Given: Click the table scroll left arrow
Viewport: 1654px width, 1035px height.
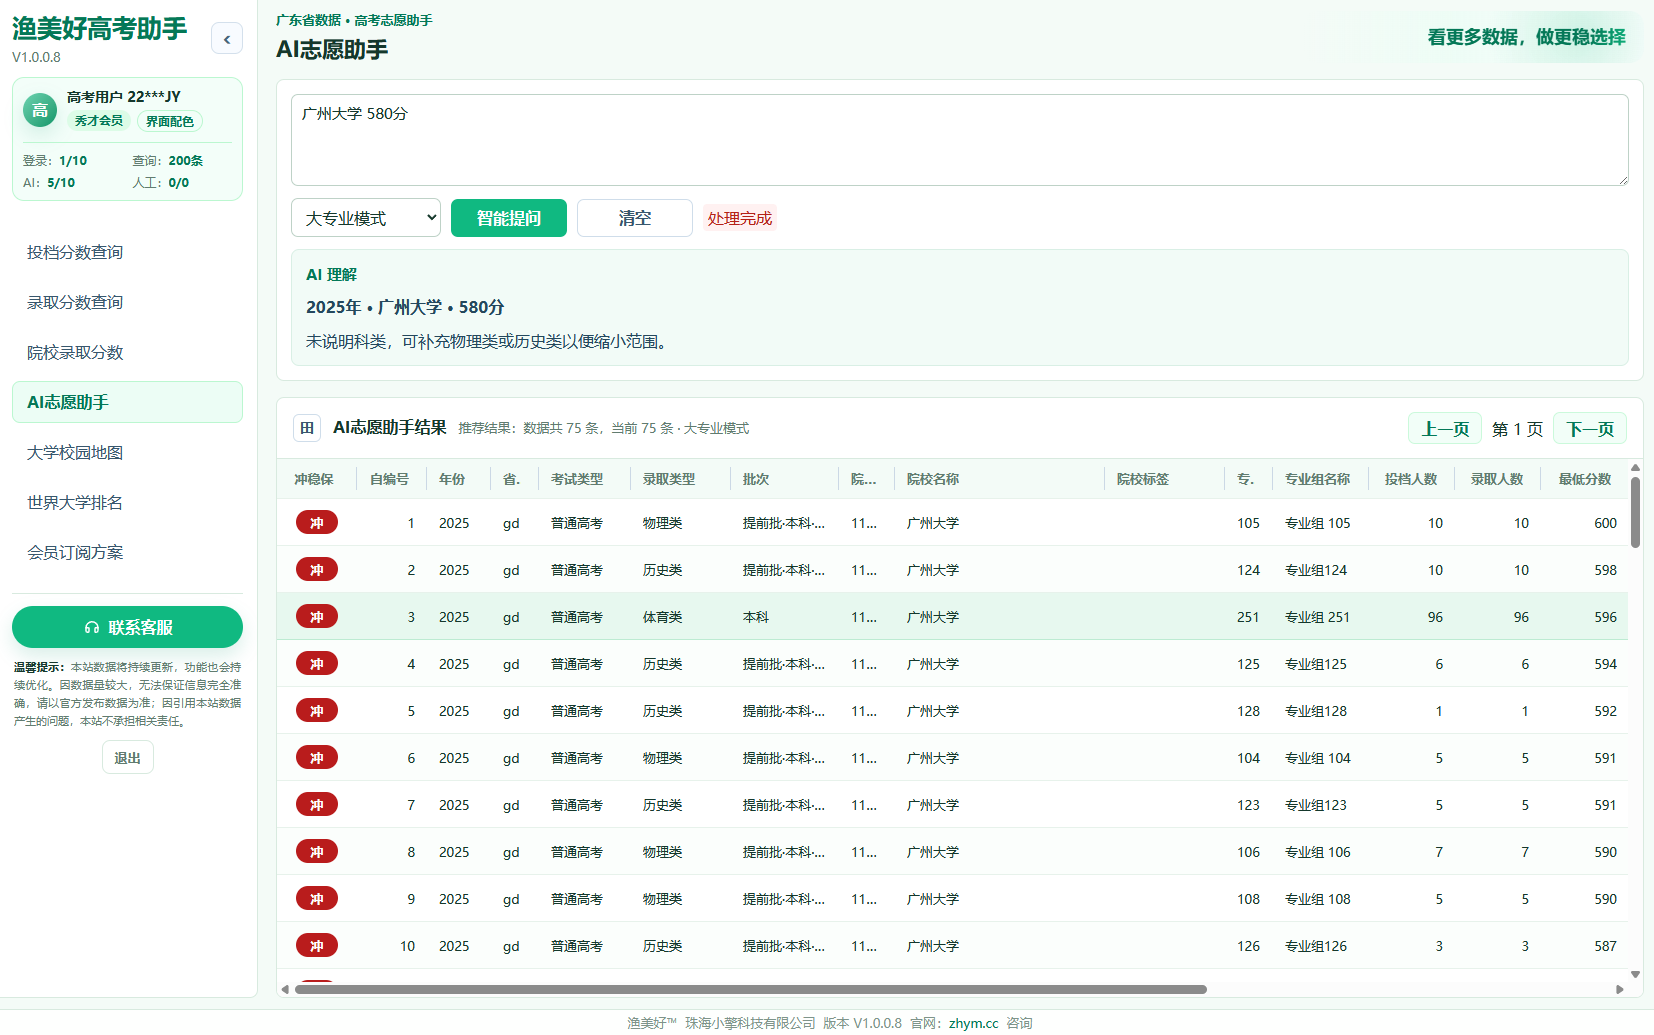Looking at the screenshot, I should coord(285,989).
